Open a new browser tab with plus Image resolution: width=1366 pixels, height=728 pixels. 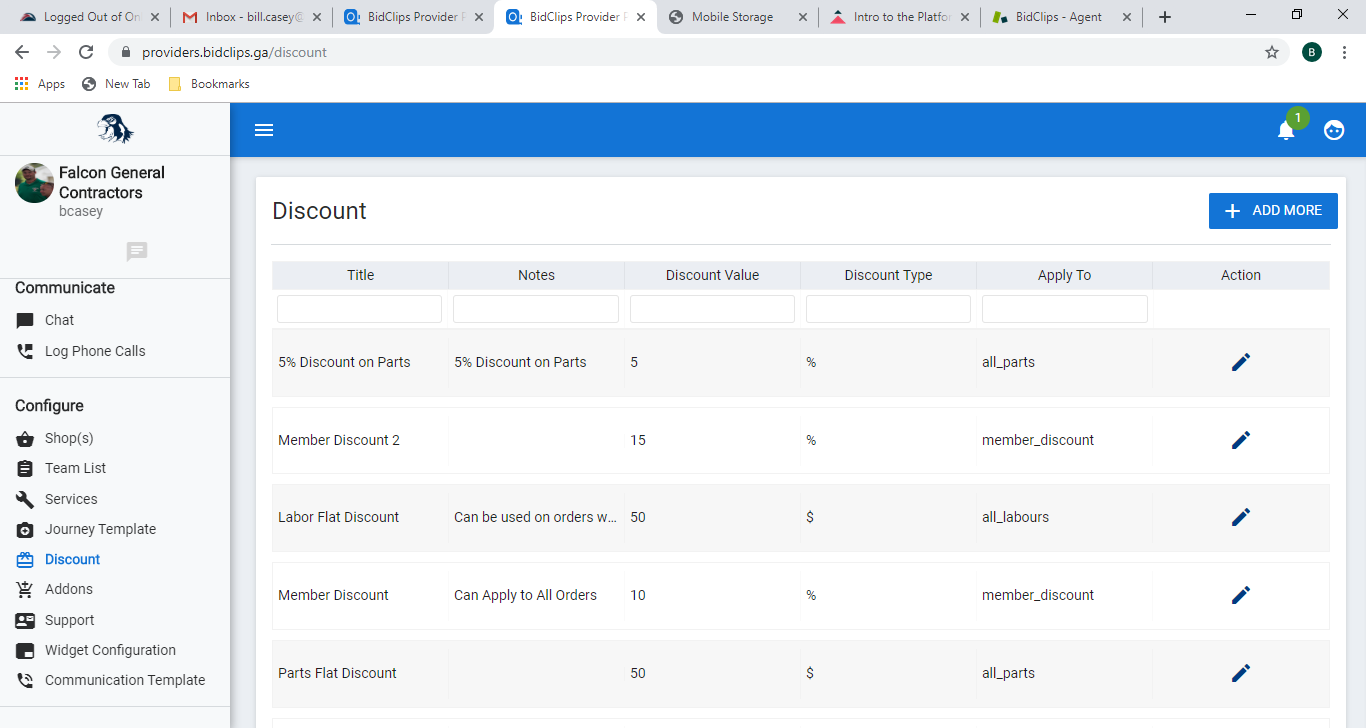[x=1164, y=17]
